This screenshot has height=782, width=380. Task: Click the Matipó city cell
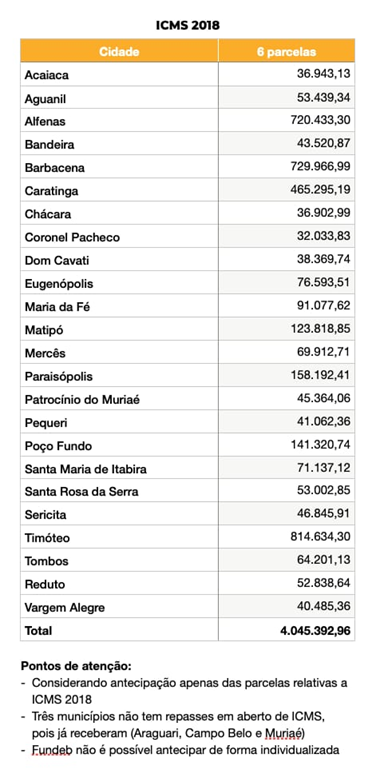pos(119,330)
